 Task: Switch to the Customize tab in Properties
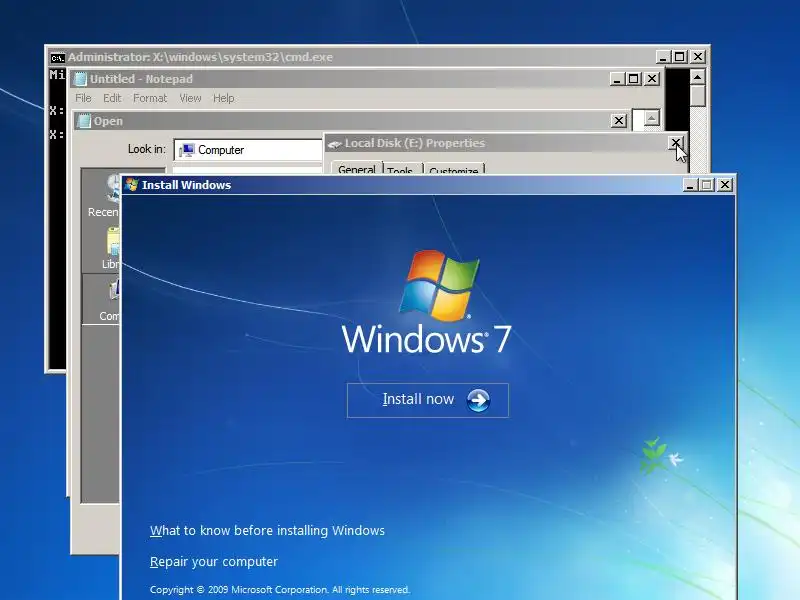point(454,170)
